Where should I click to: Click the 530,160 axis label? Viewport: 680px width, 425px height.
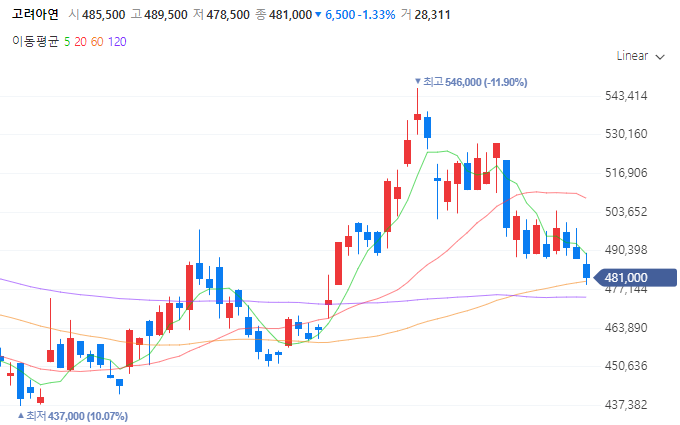click(626, 134)
